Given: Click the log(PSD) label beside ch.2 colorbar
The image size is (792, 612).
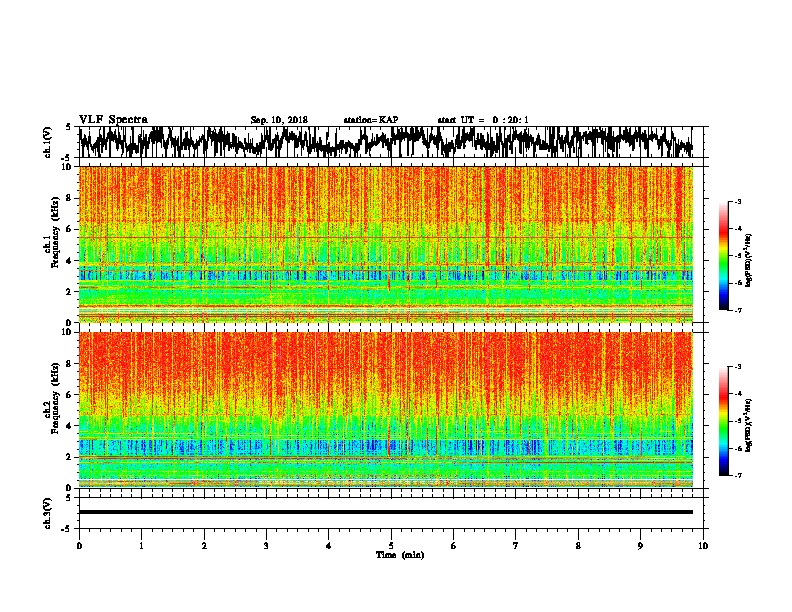Looking at the screenshot, I should tap(748, 425).
